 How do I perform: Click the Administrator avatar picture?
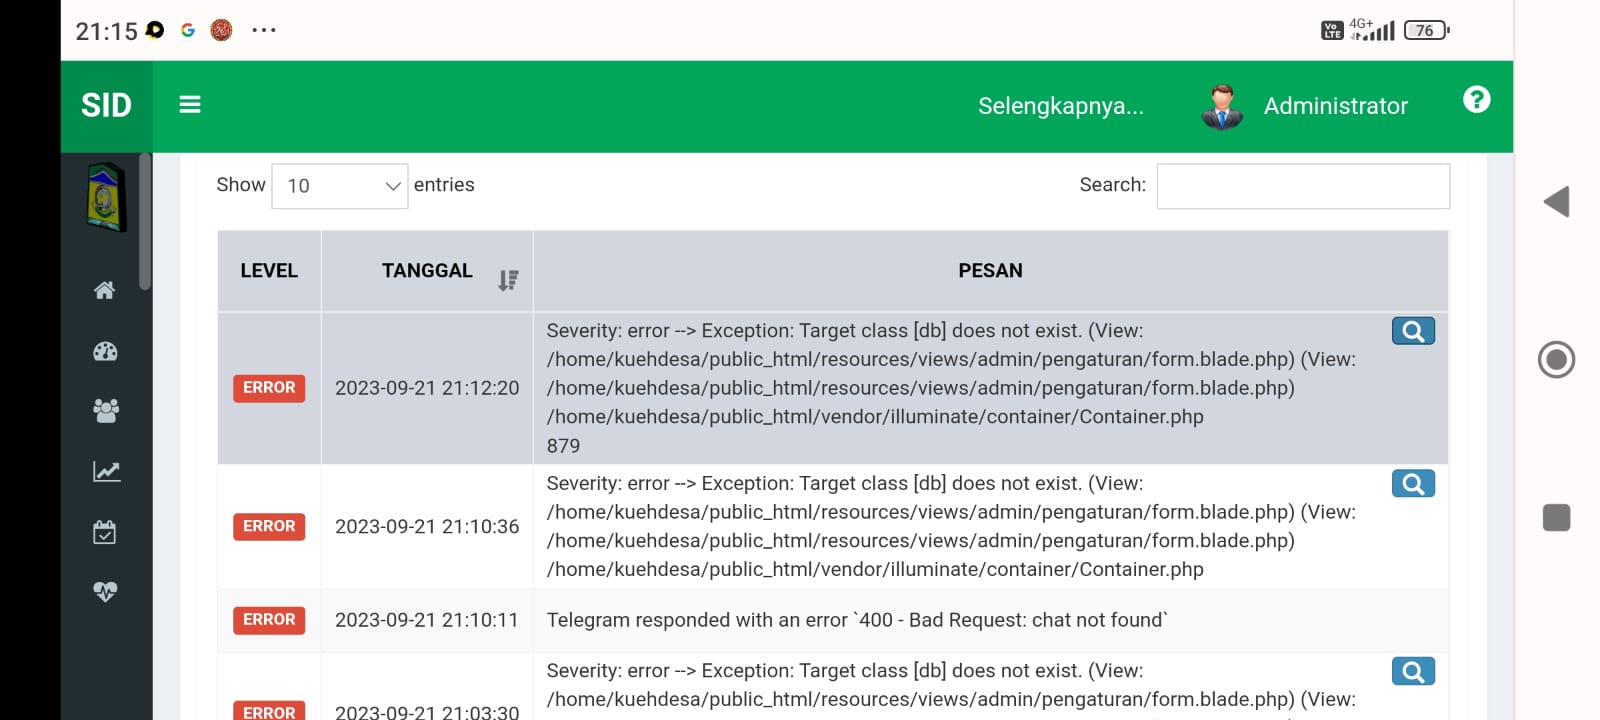[x=1221, y=106]
